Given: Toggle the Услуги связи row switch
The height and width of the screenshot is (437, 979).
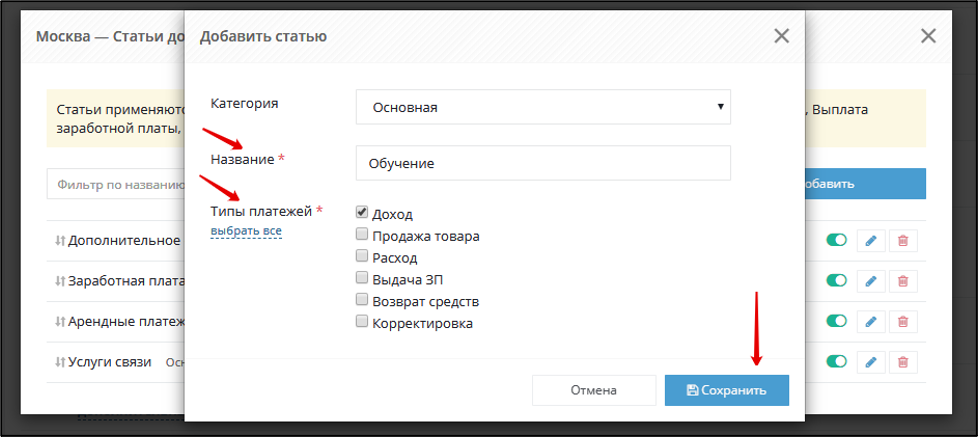Looking at the screenshot, I should [x=837, y=361].
